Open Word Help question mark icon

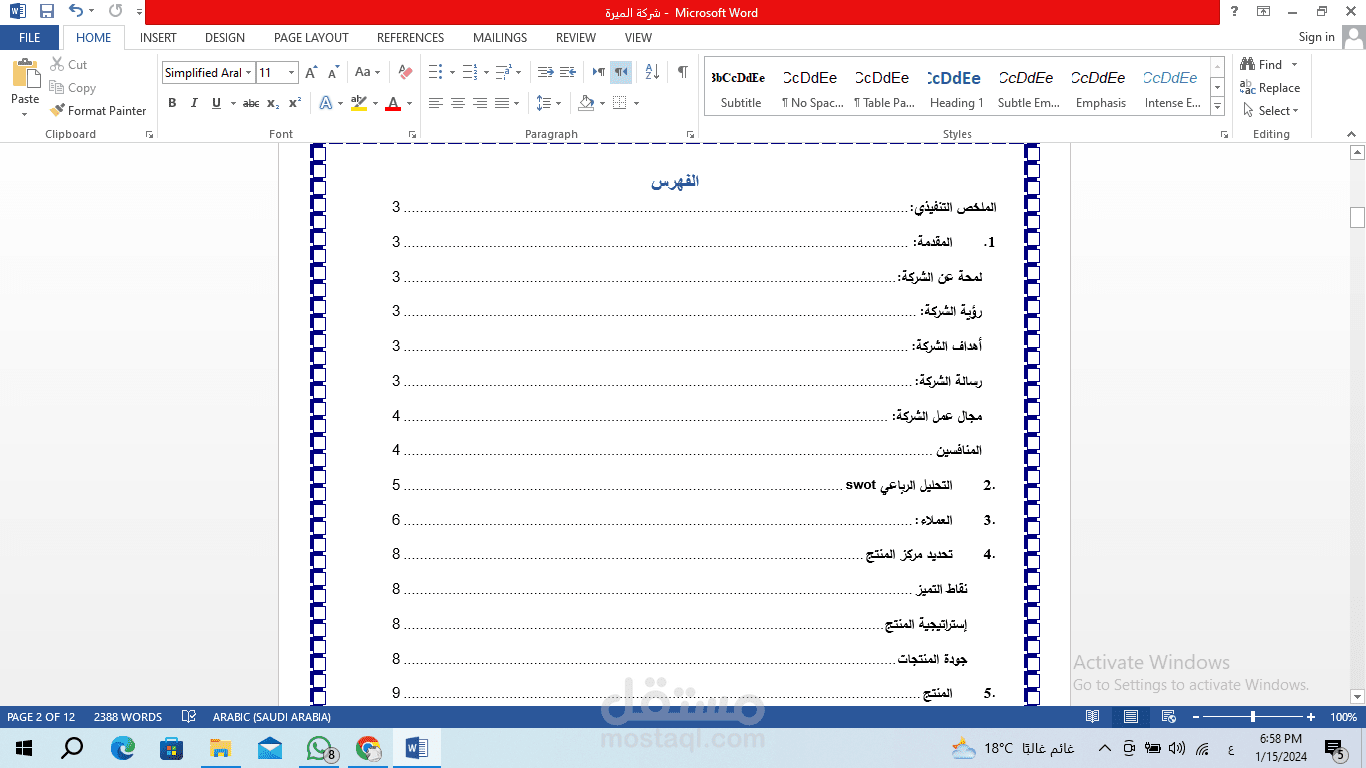[1235, 12]
